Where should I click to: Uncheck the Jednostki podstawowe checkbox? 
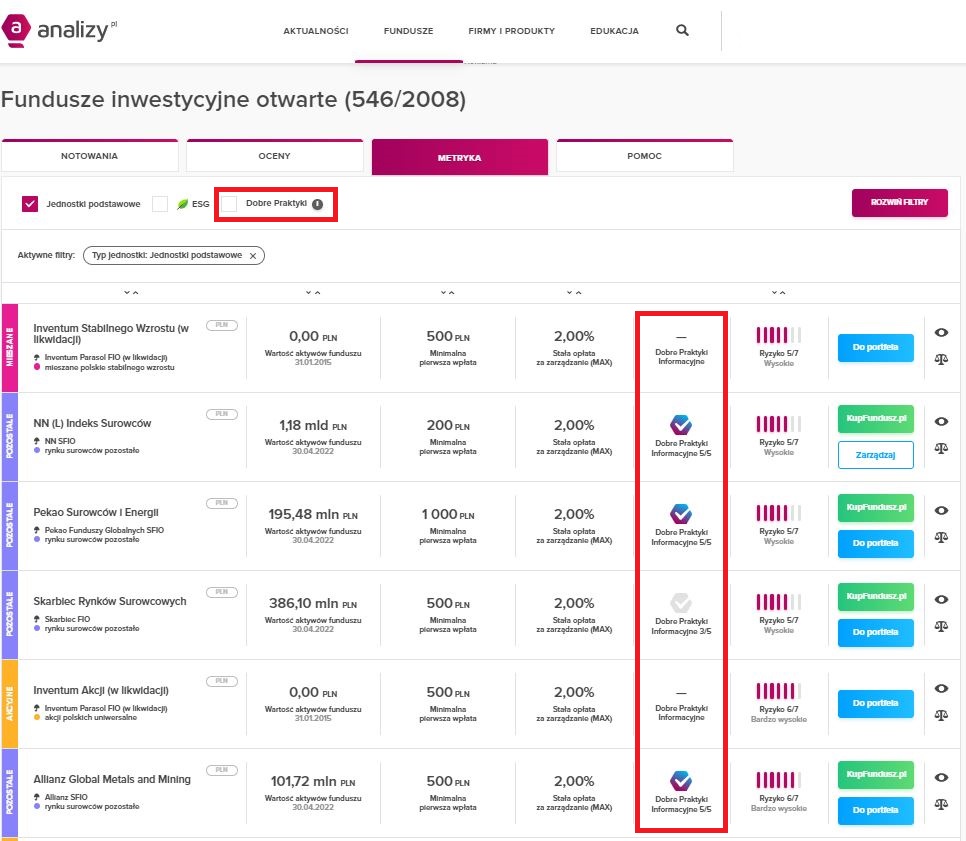click(x=30, y=204)
